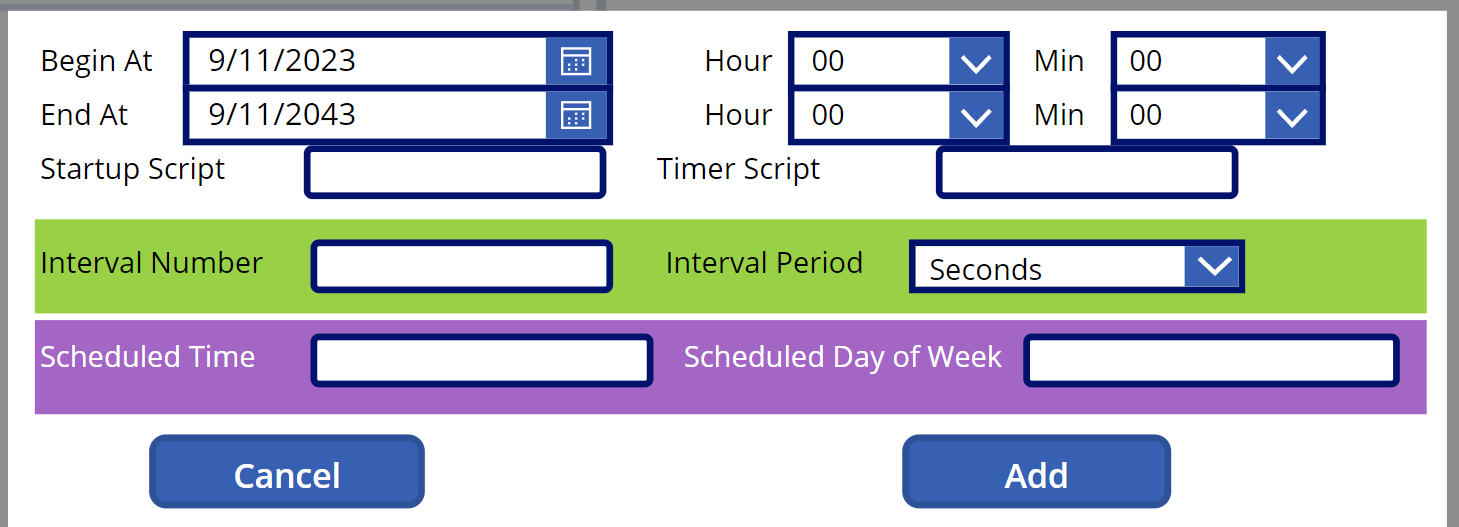Click the Begin At Hour value 00

(870, 62)
